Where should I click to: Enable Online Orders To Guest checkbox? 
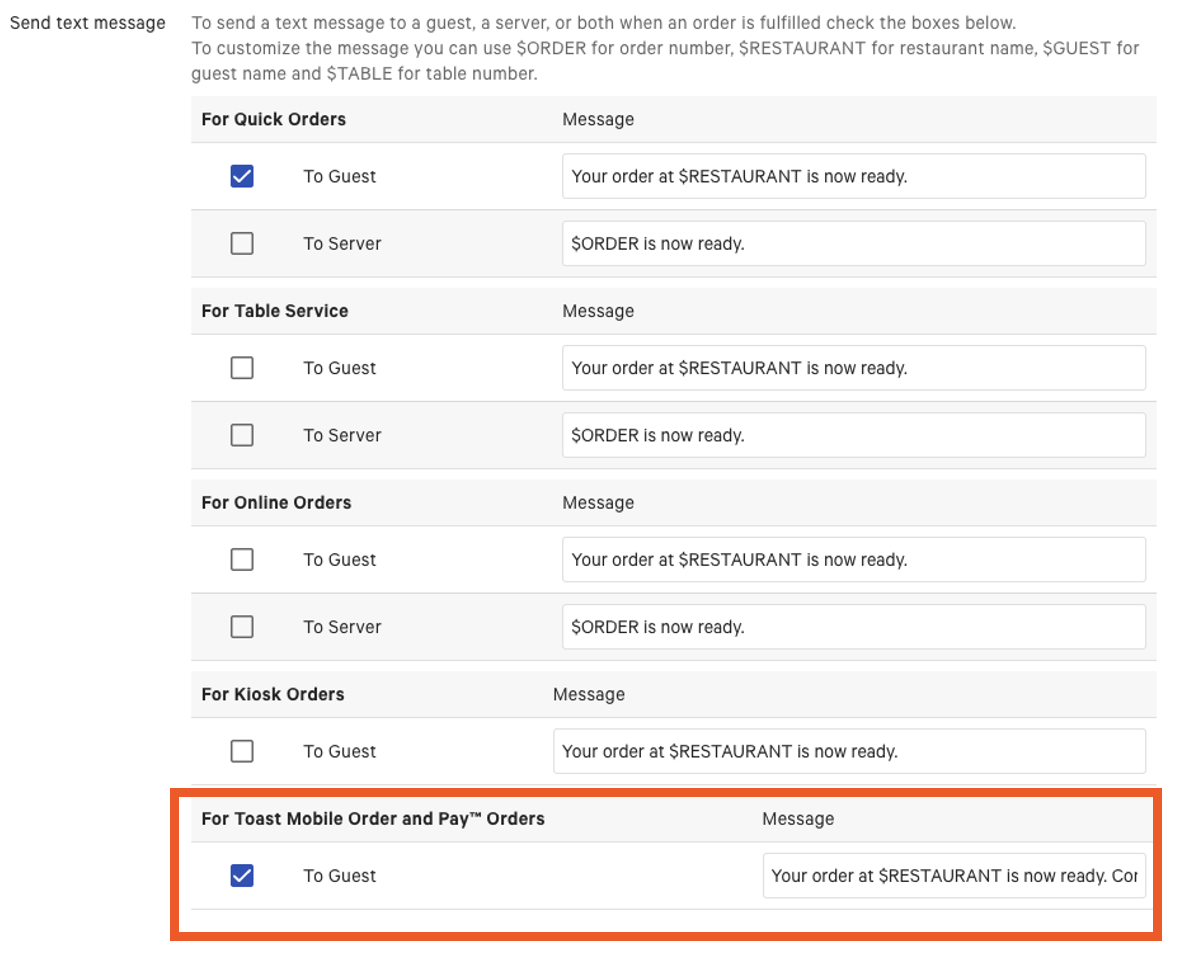242,559
